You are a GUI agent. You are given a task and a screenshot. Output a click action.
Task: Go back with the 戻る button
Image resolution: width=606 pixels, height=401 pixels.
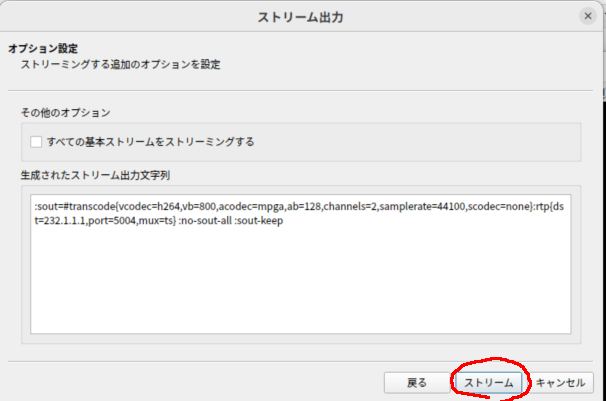click(417, 382)
